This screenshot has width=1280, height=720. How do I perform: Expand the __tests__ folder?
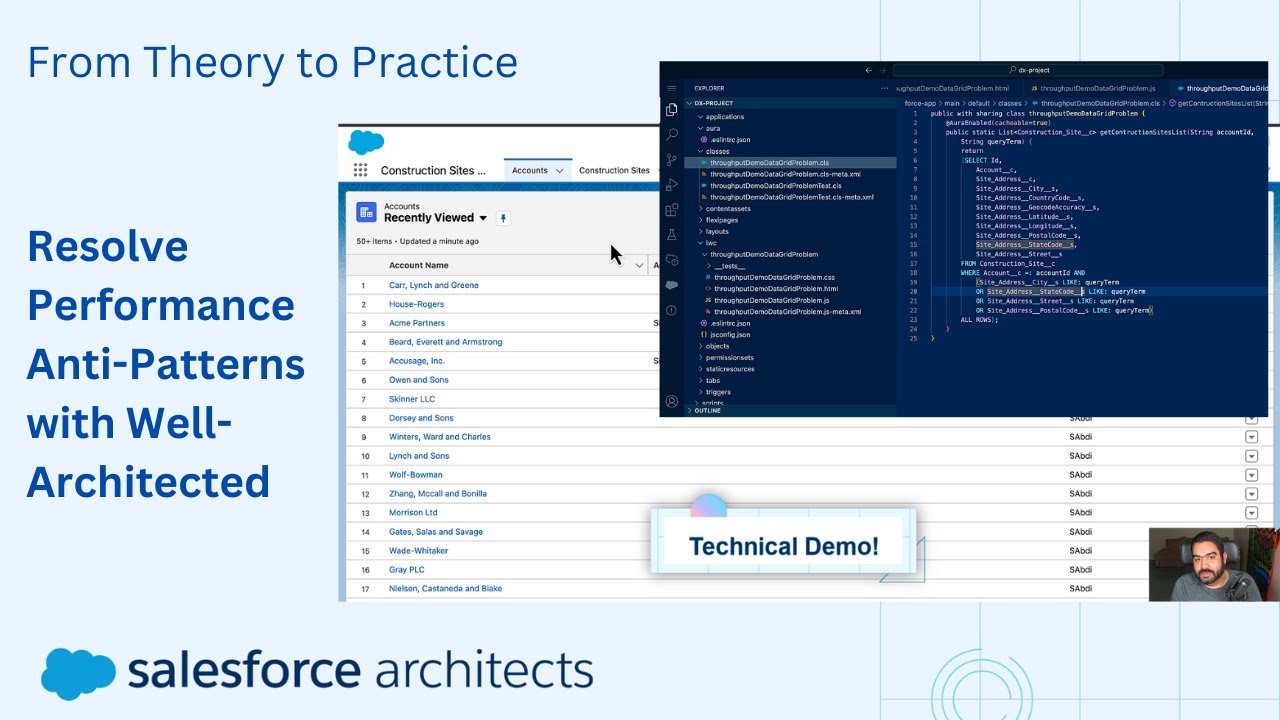pos(728,266)
